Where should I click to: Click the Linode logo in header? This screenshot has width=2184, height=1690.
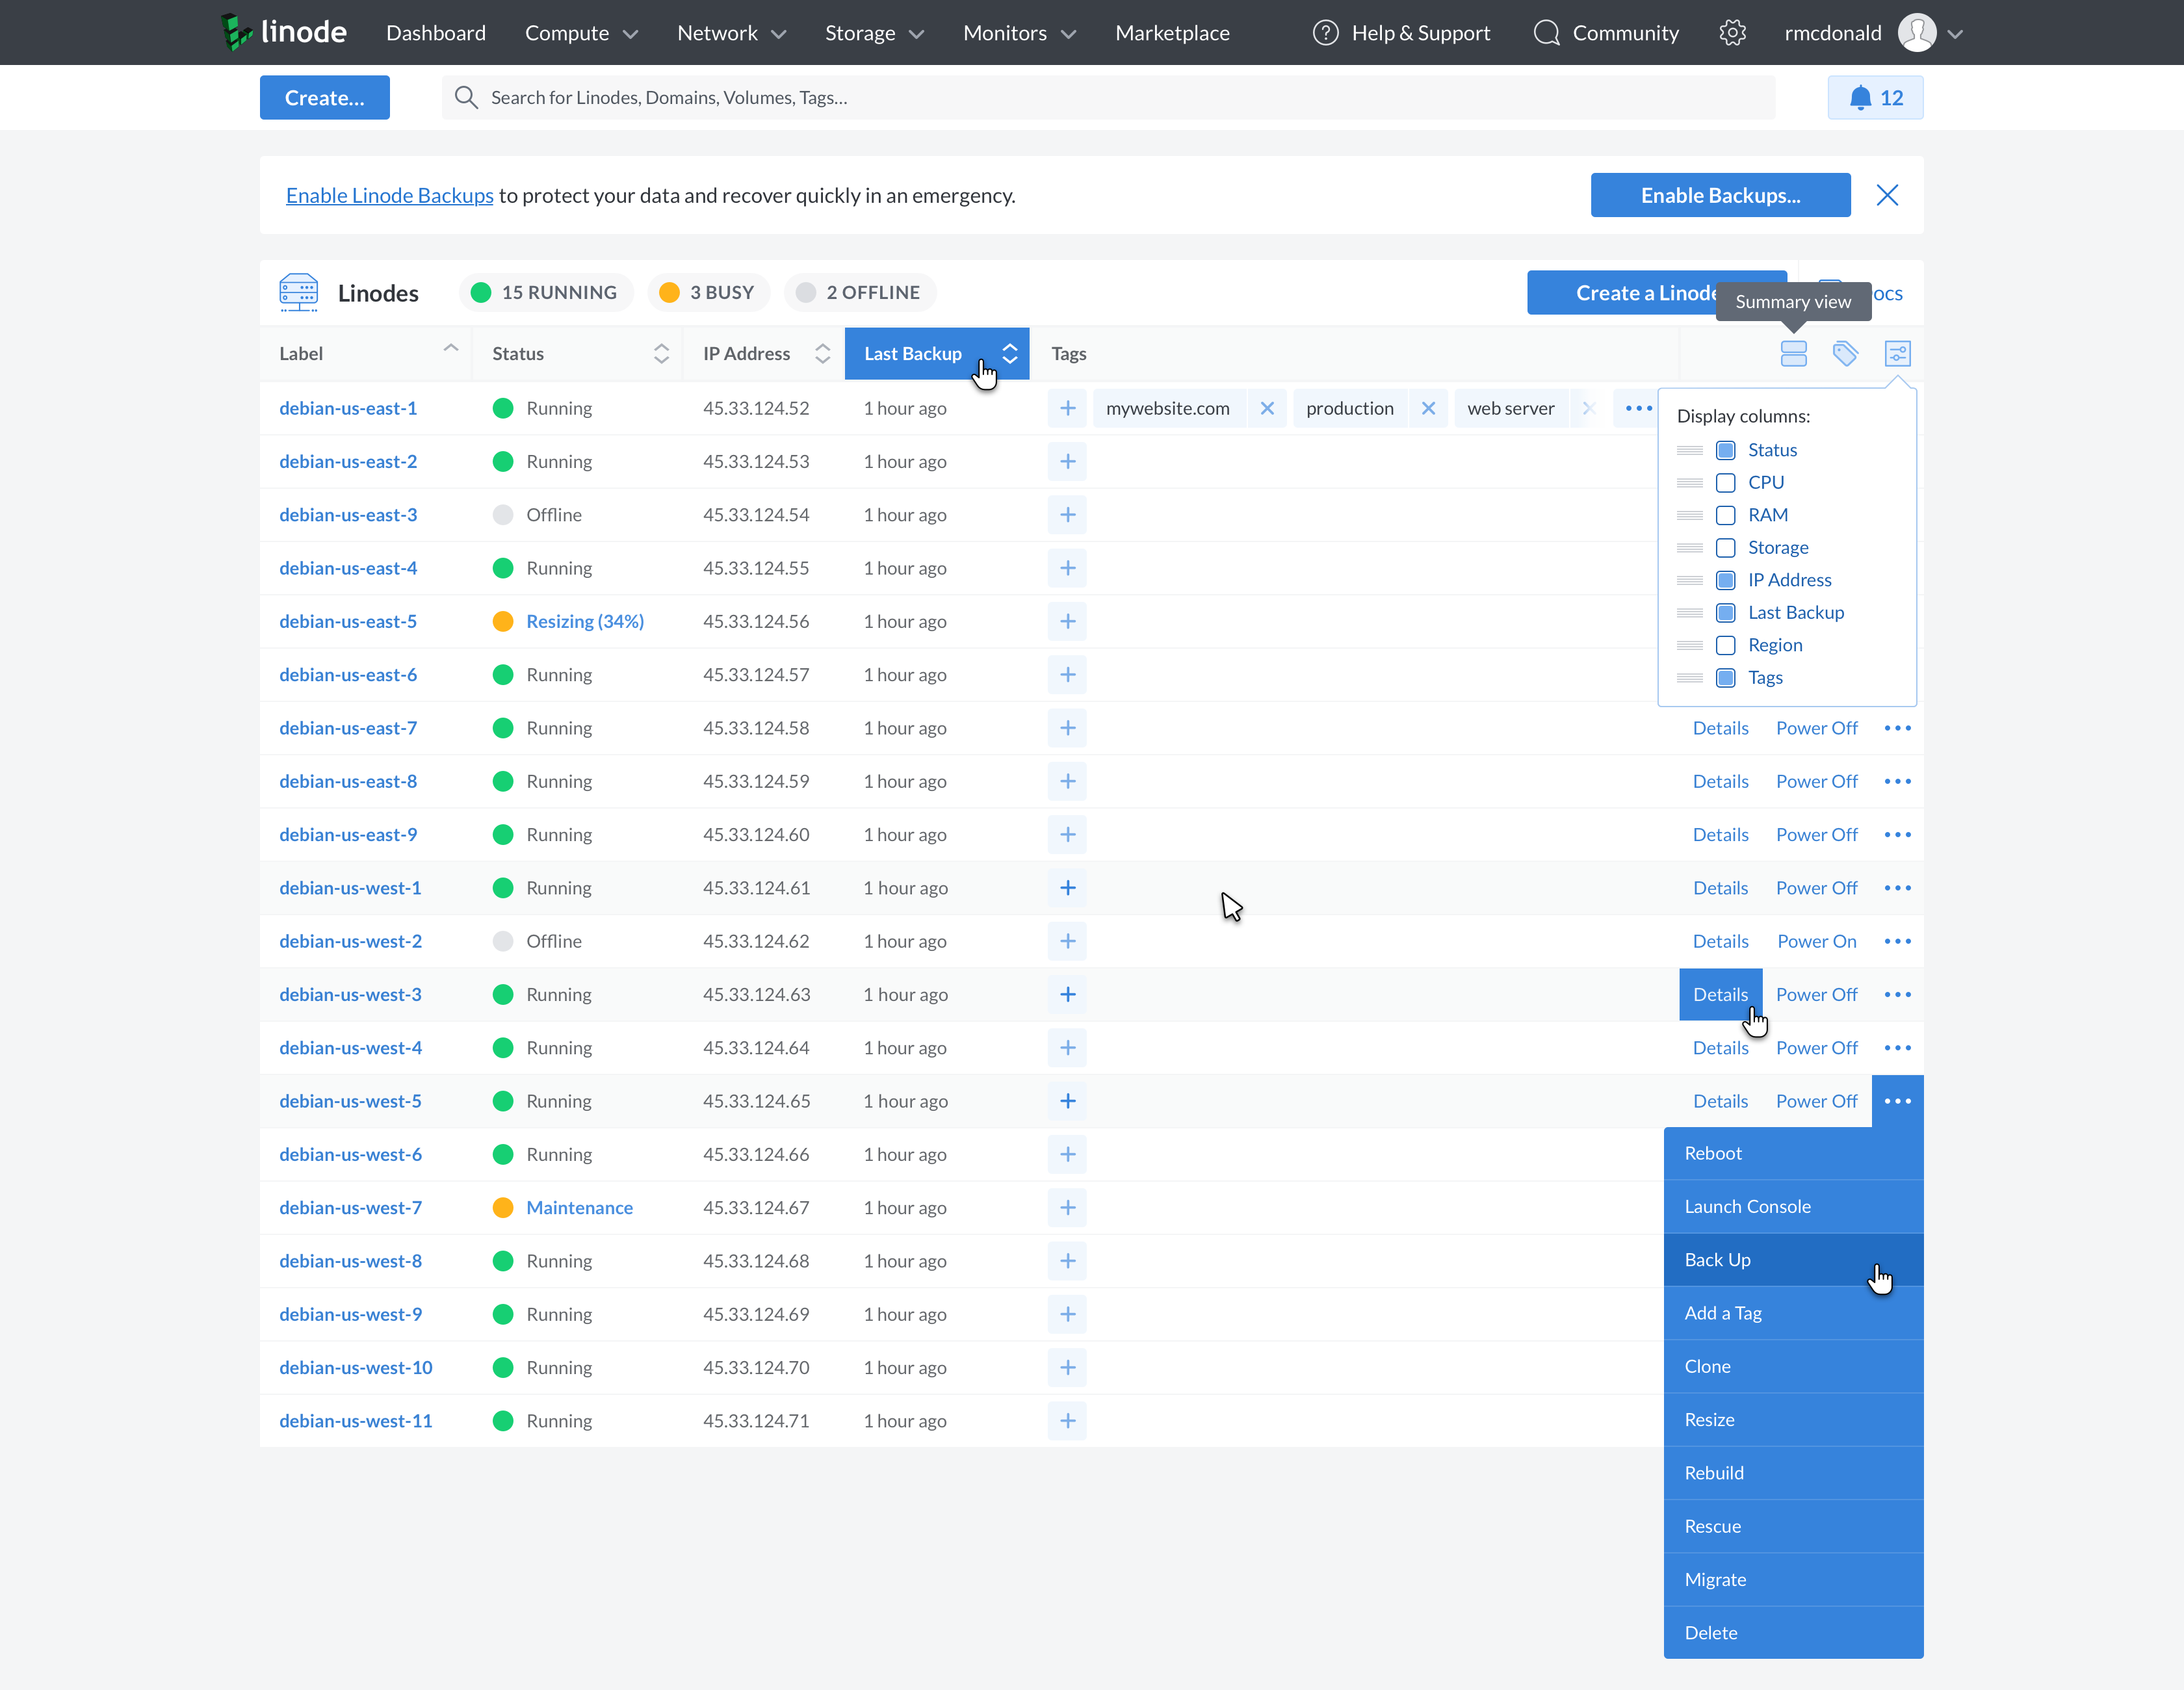click(x=284, y=32)
